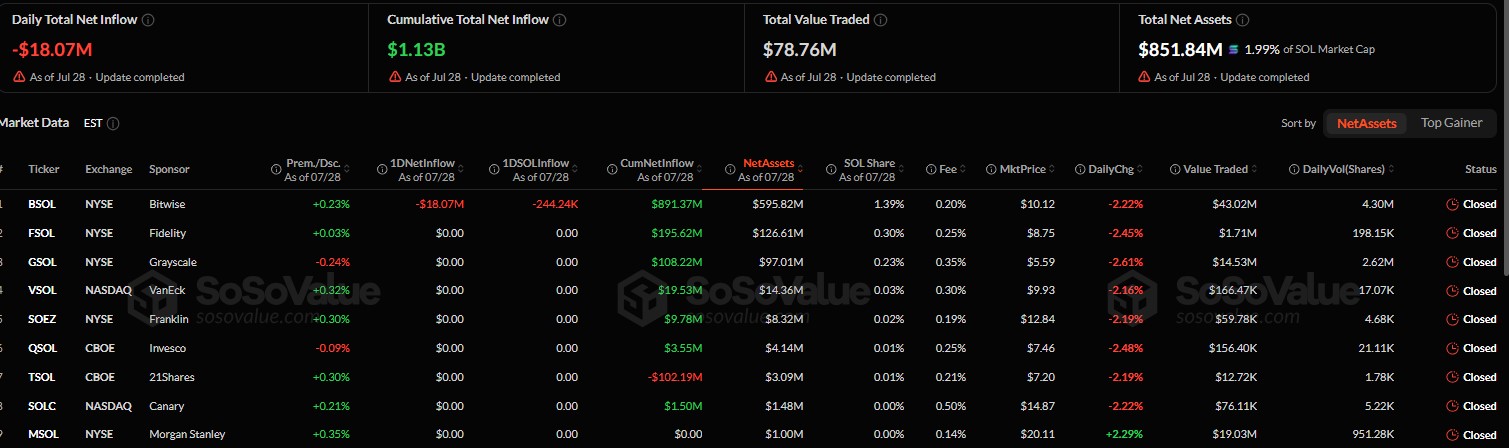
Task: Open the Total Value Traded info icon
Action: [x=880, y=19]
